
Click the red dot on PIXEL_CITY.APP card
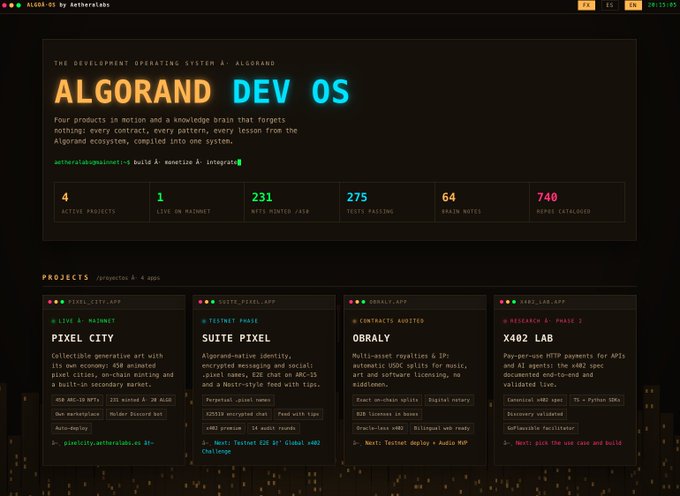click(50, 302)
